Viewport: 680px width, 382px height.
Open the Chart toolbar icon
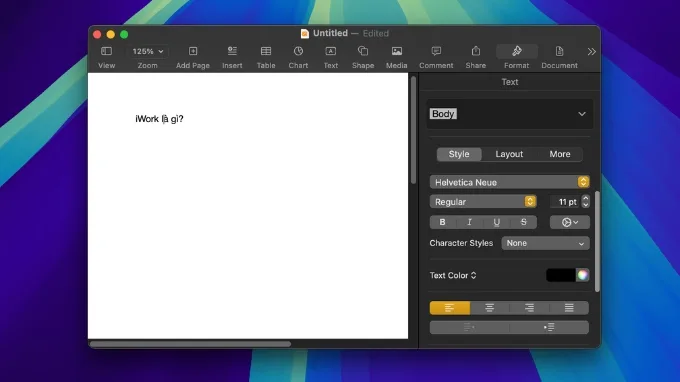coord(298,51)
